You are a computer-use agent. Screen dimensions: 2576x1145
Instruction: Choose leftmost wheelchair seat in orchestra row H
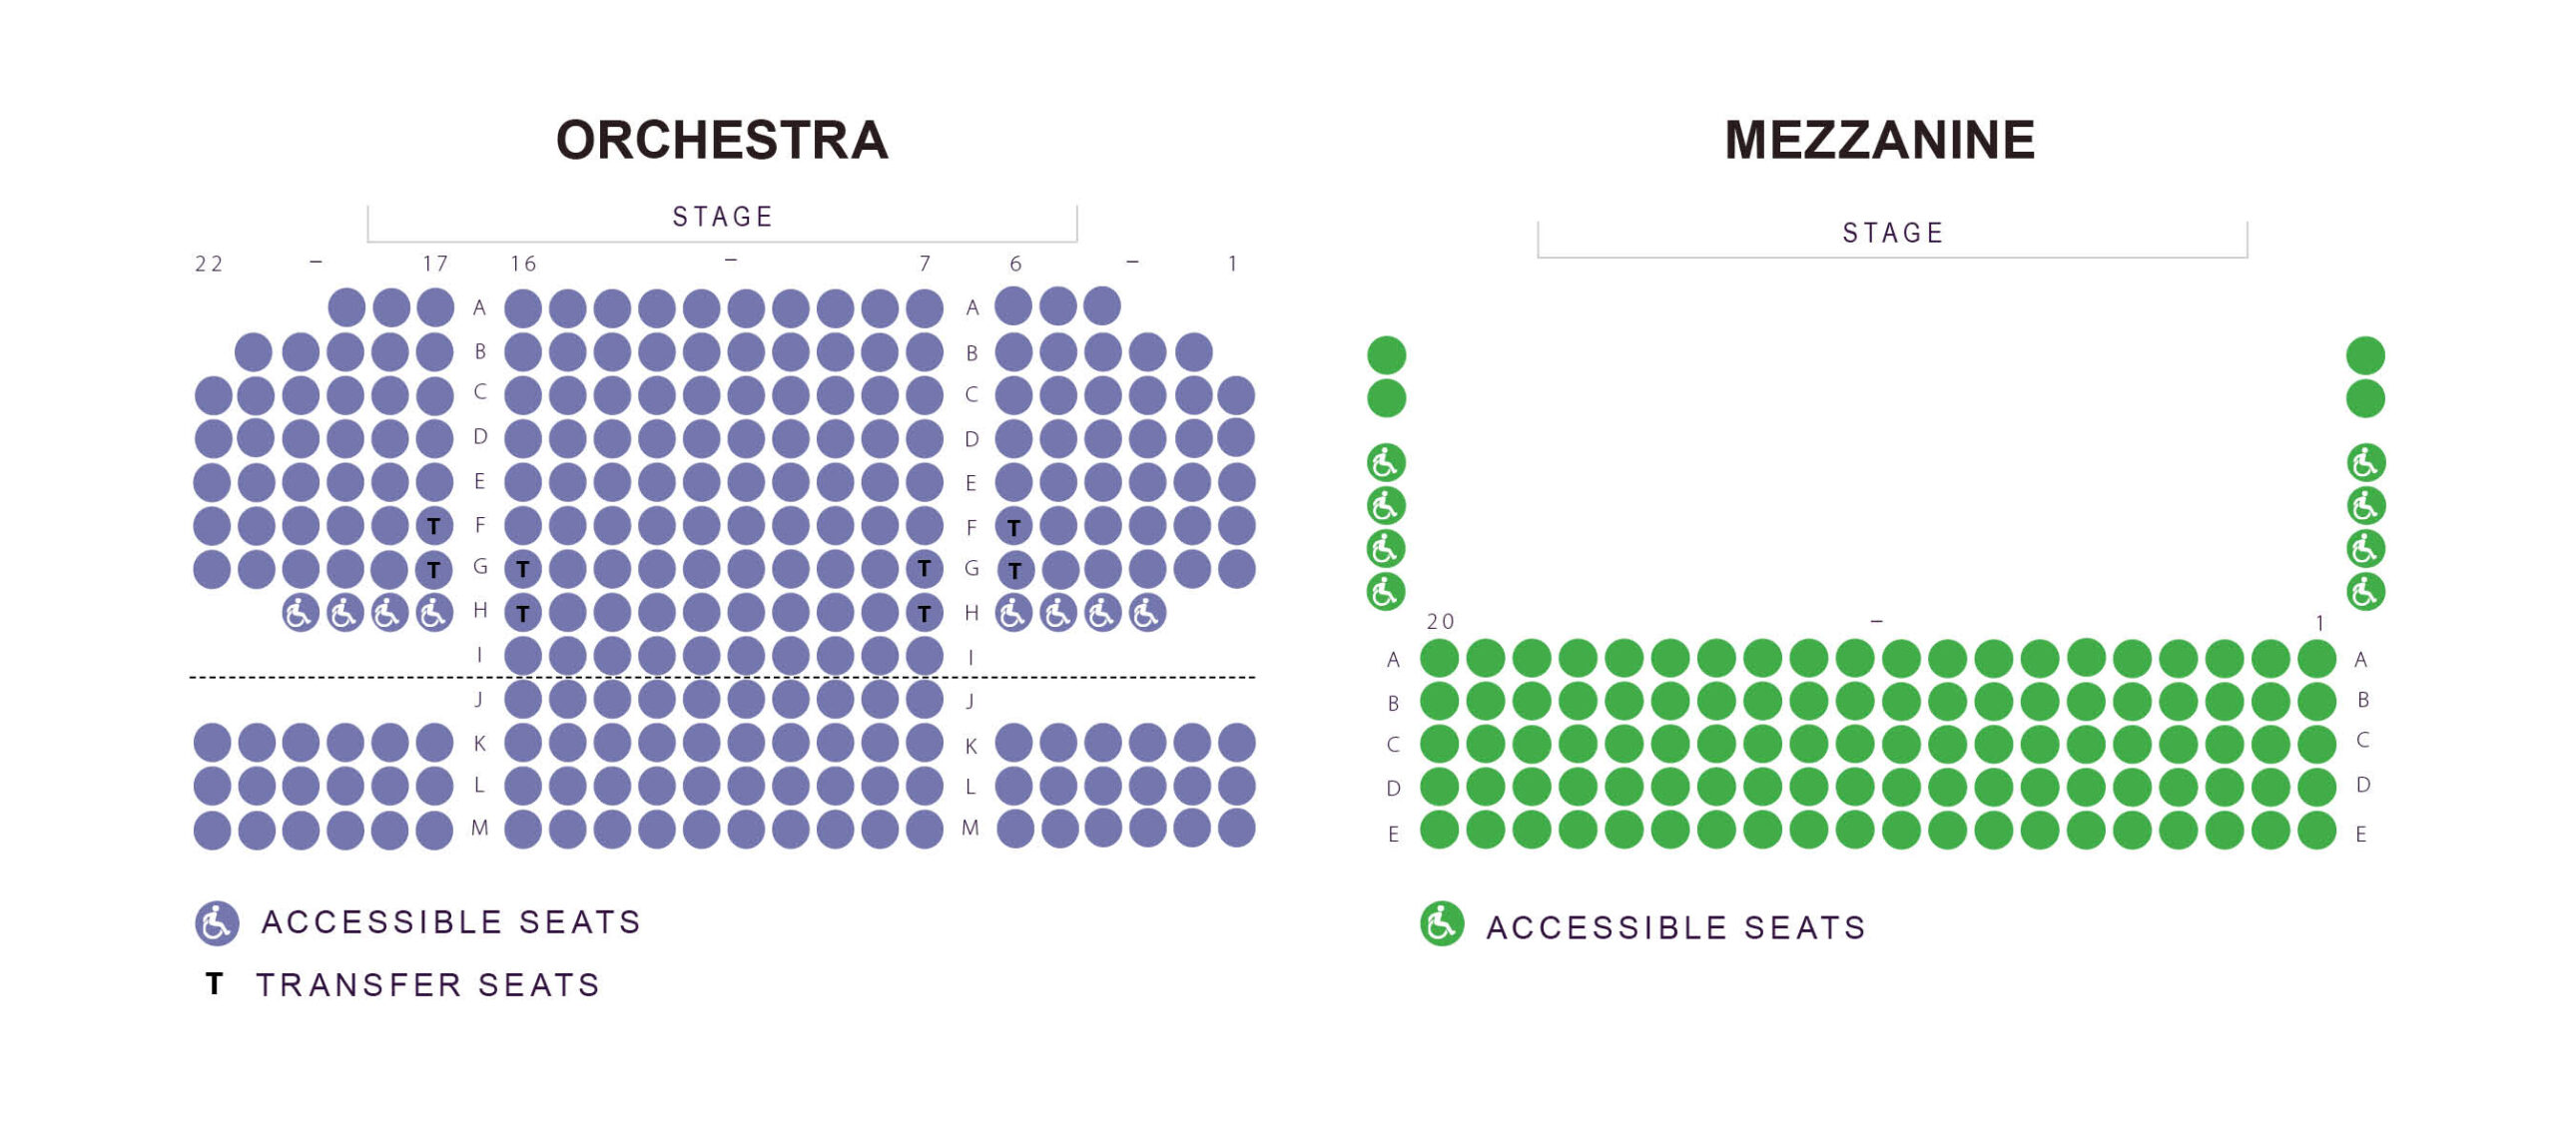coord(300,613)
